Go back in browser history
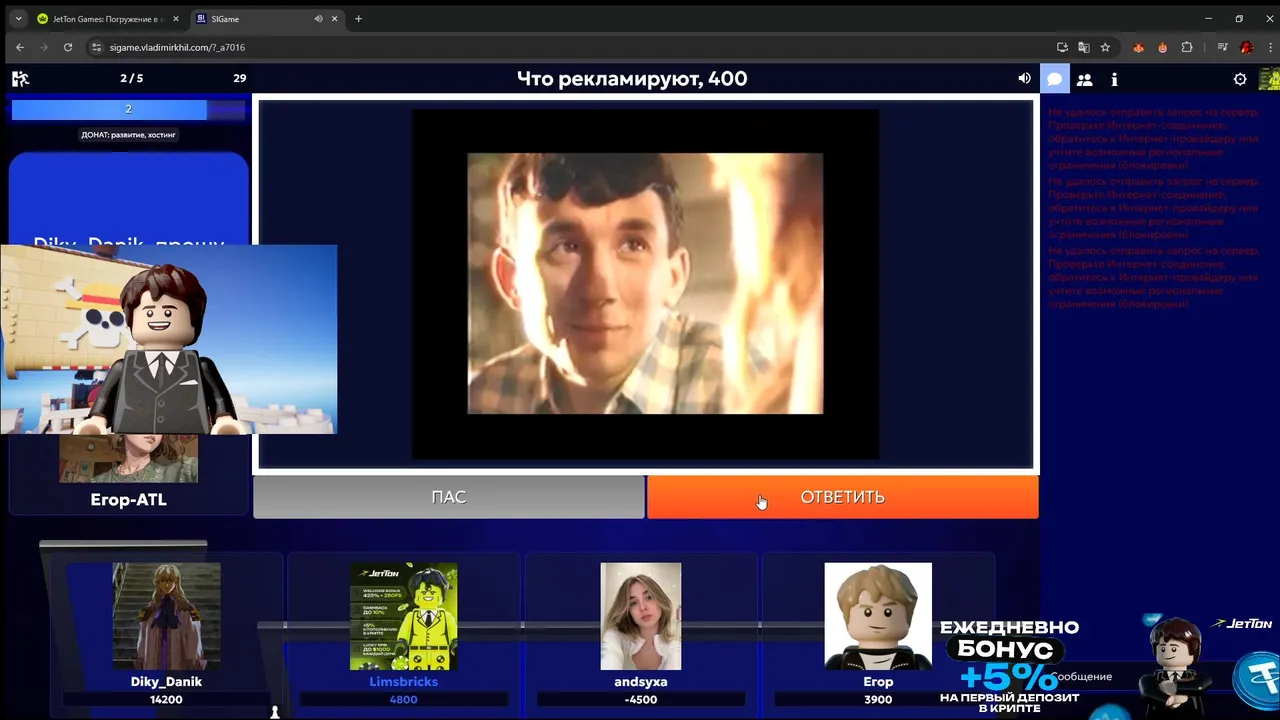The image size is (1280, 720). pyautogui.click(x=20, y=47)
